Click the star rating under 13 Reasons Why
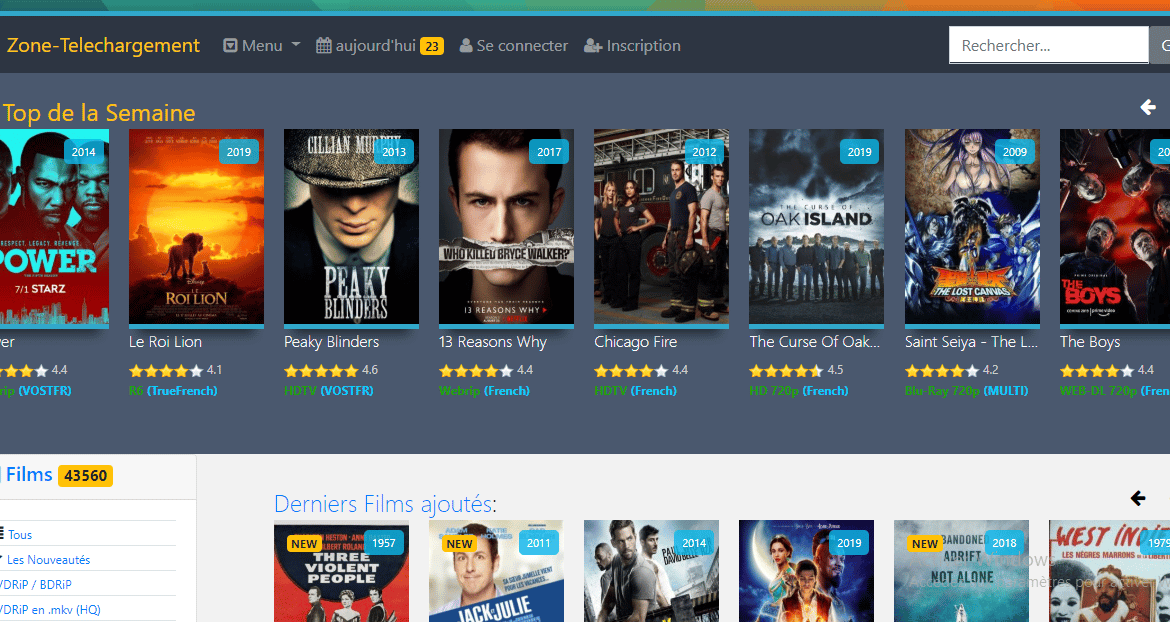 pos(476,371)
